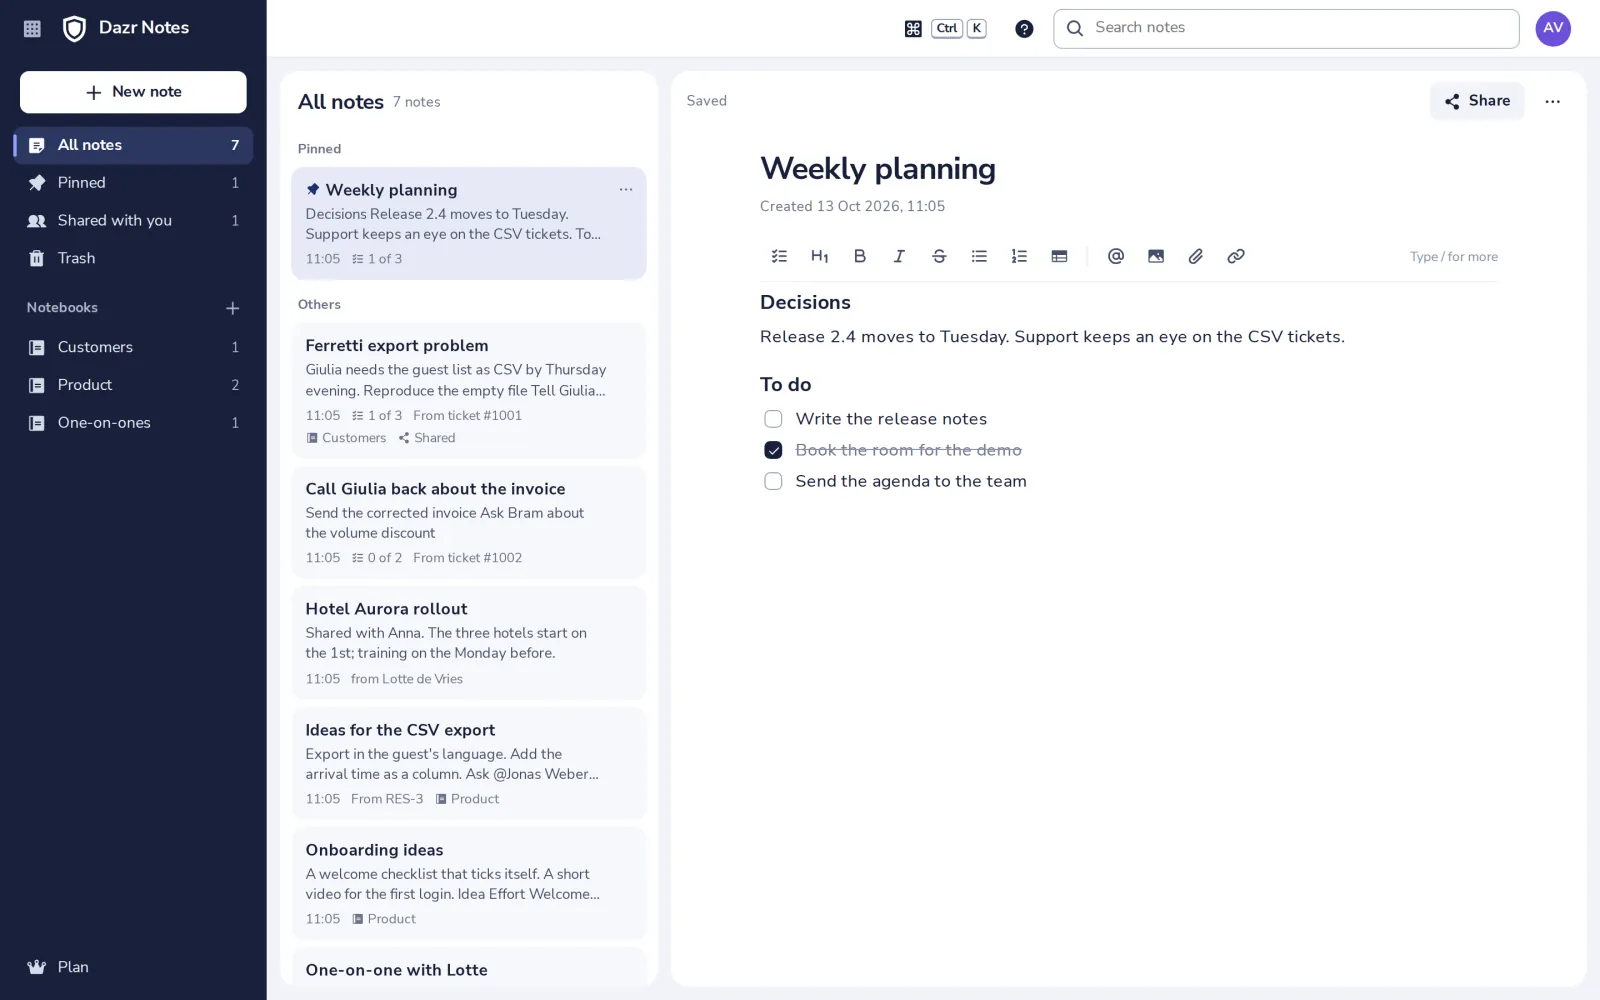Open the AV user avatar menu

click(1553, 28)
